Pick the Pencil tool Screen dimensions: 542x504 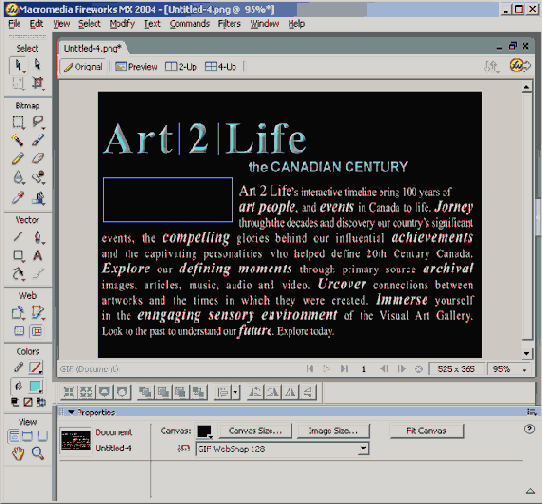coord(17,159)
